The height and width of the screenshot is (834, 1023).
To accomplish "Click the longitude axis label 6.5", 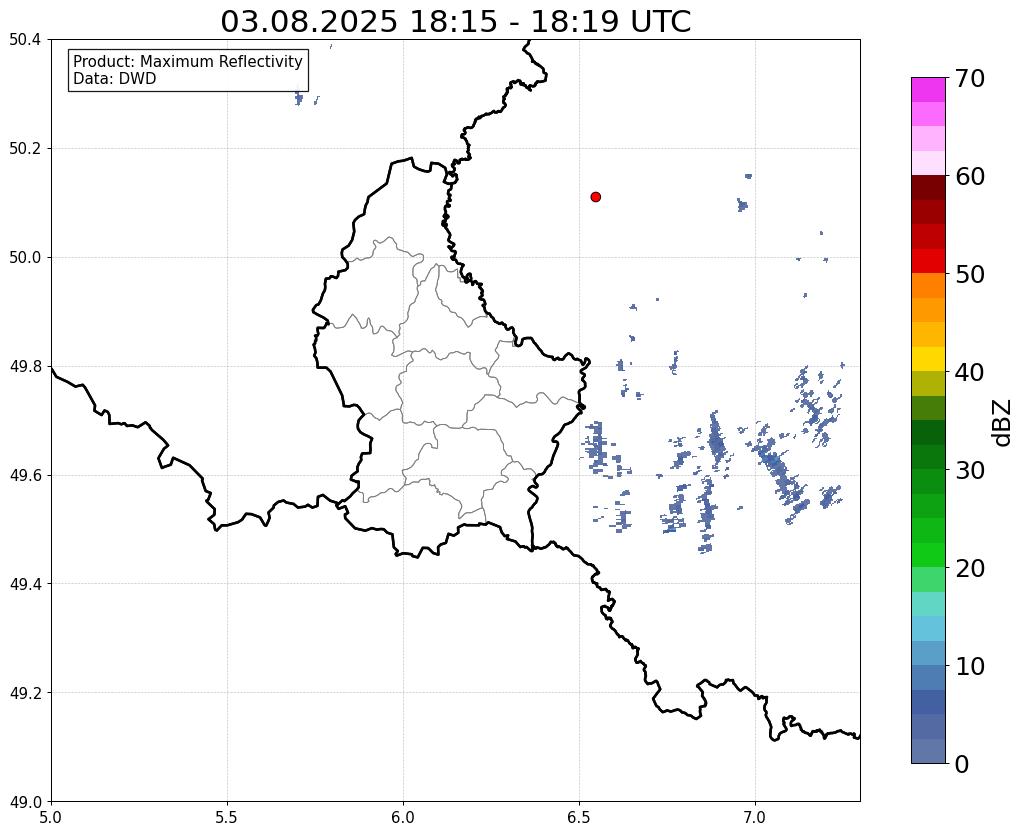I will 579,818.
